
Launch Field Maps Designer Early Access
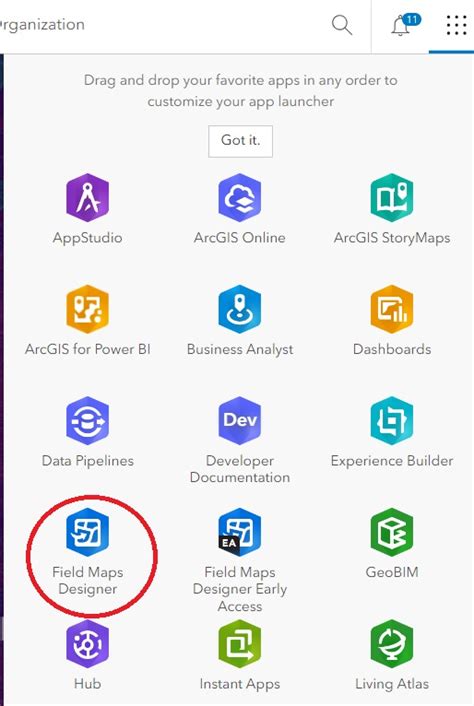pos(239,532)
